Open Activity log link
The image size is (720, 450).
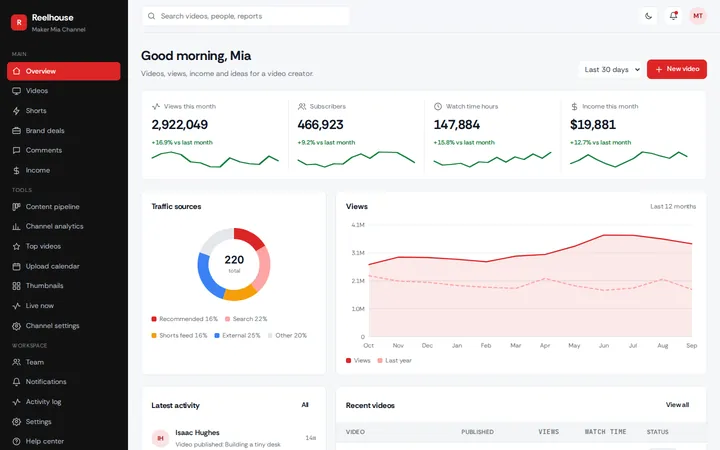point(64,402)
